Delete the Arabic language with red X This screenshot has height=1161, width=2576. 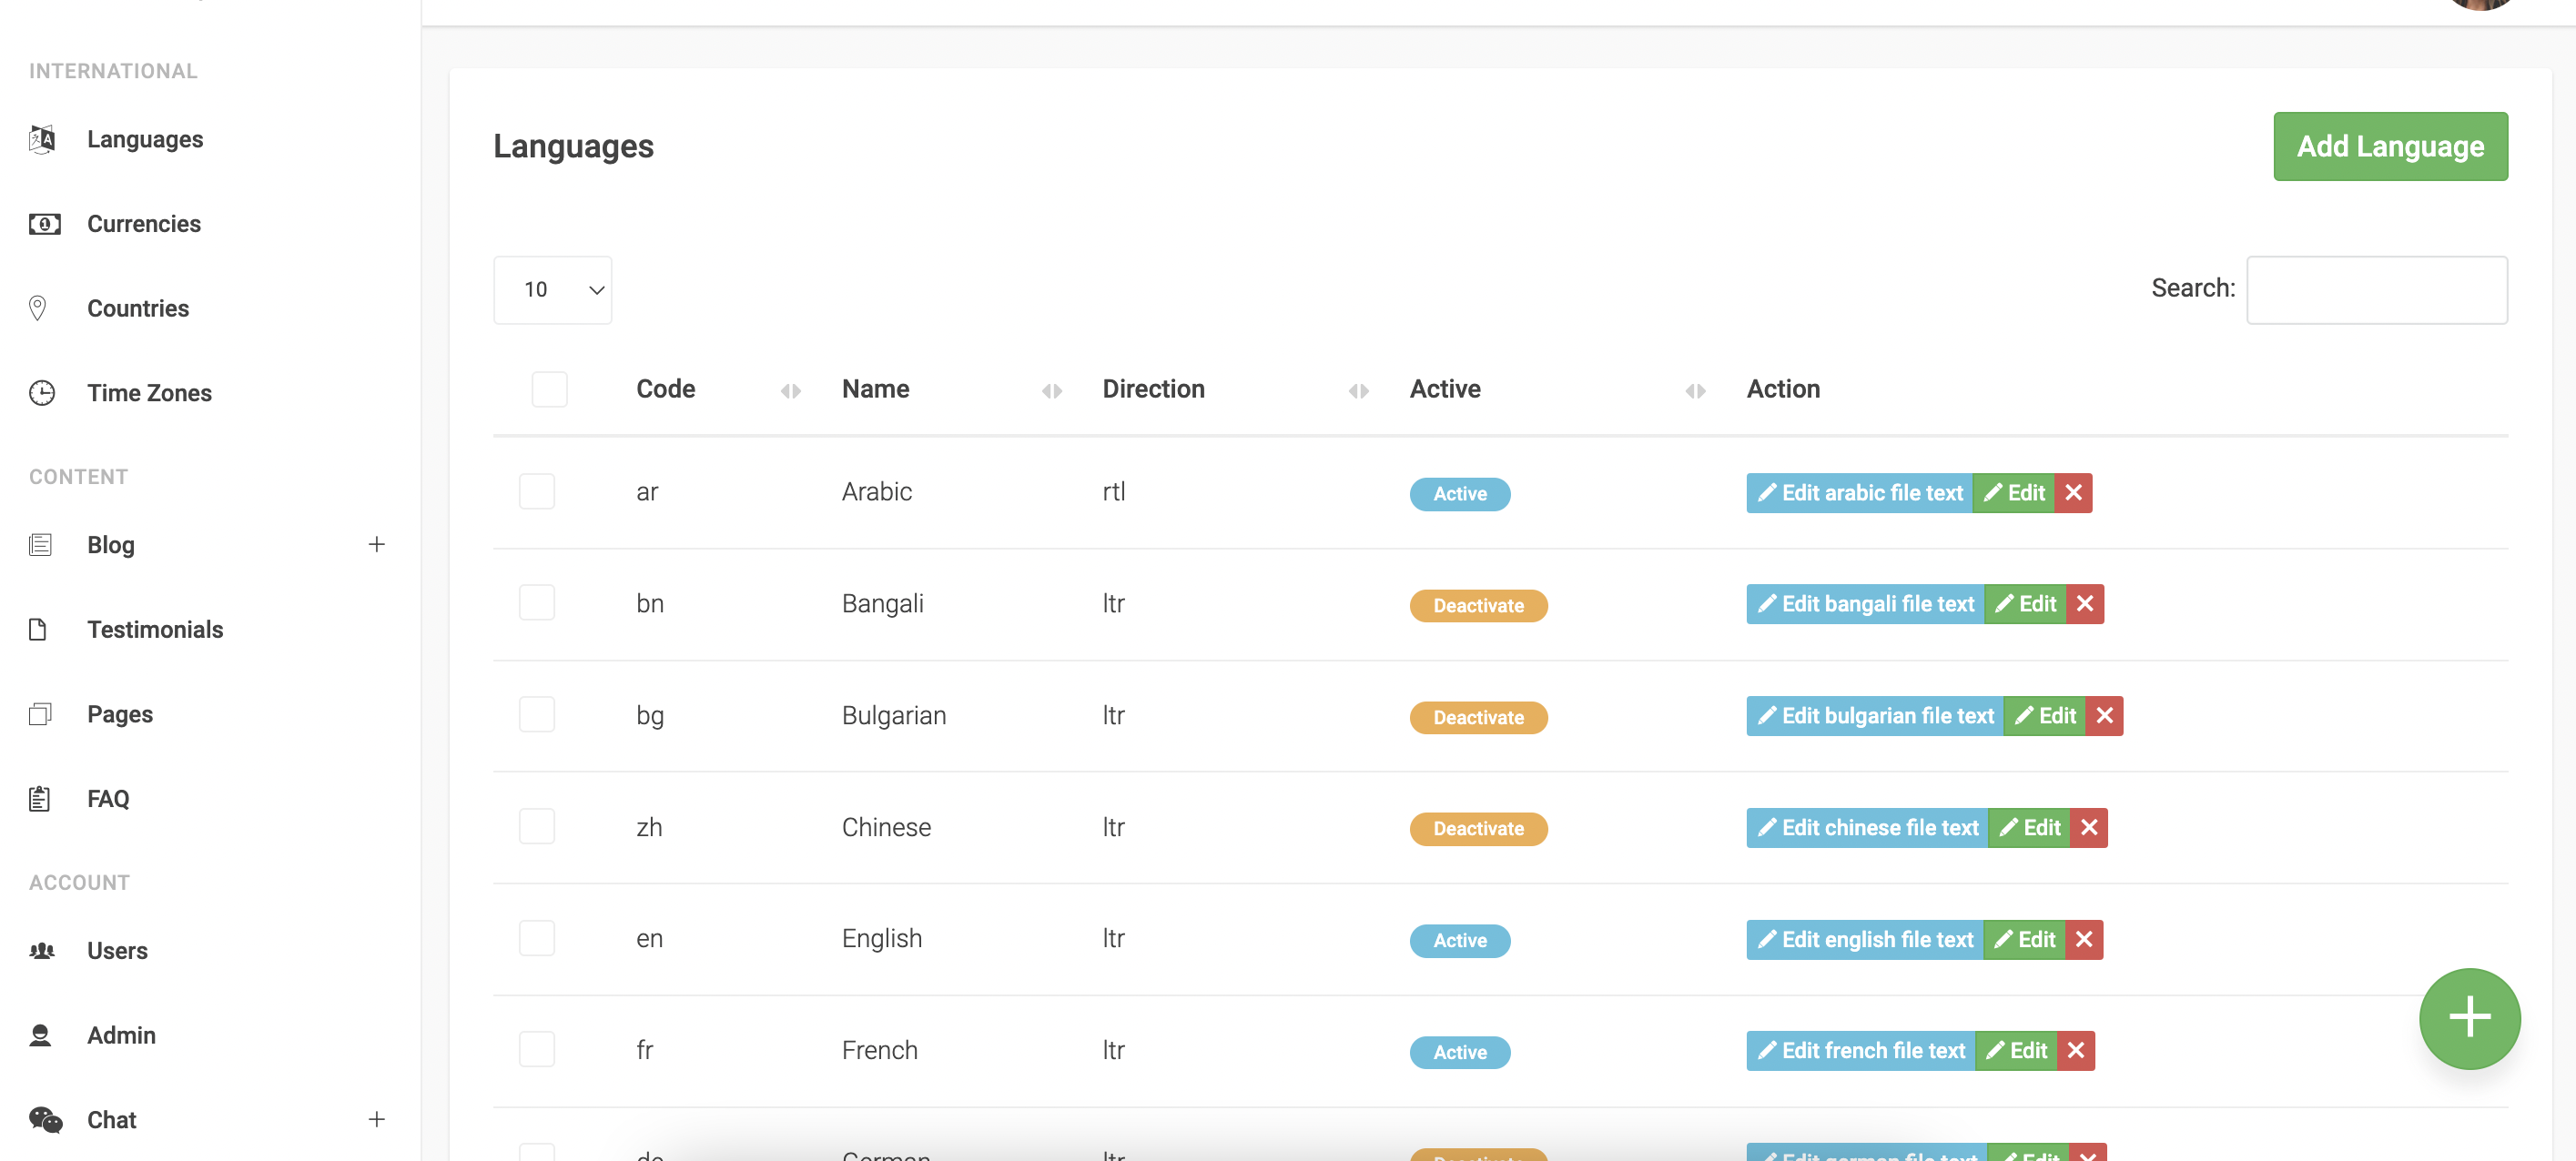tap(2073, 493)
